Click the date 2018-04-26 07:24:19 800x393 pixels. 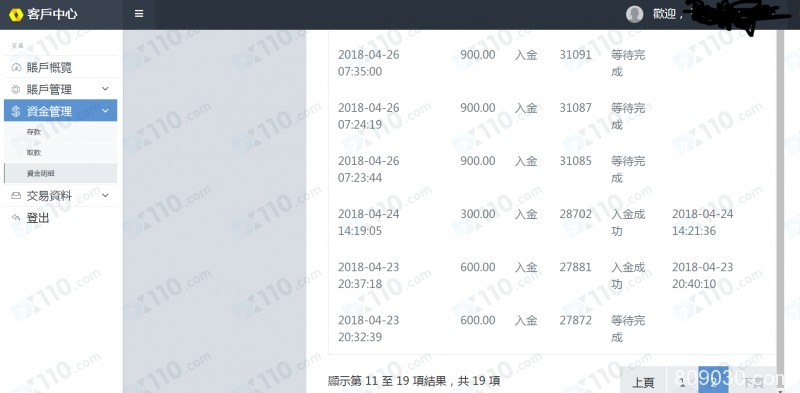coord(368,116)
